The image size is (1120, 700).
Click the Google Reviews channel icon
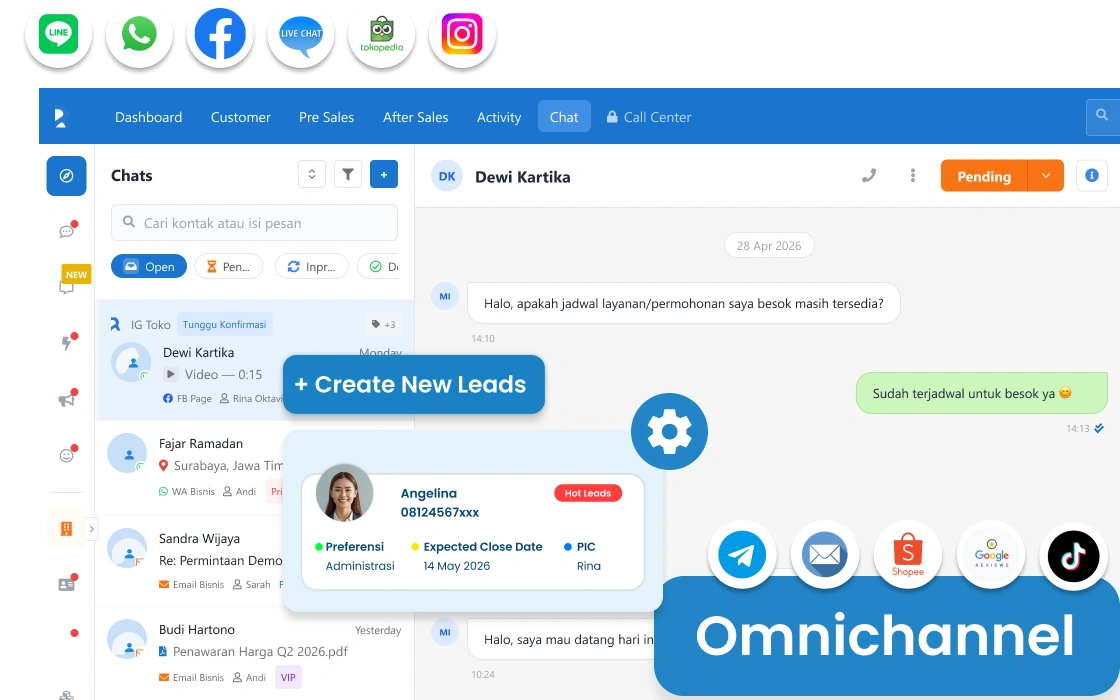pos(991,554)
